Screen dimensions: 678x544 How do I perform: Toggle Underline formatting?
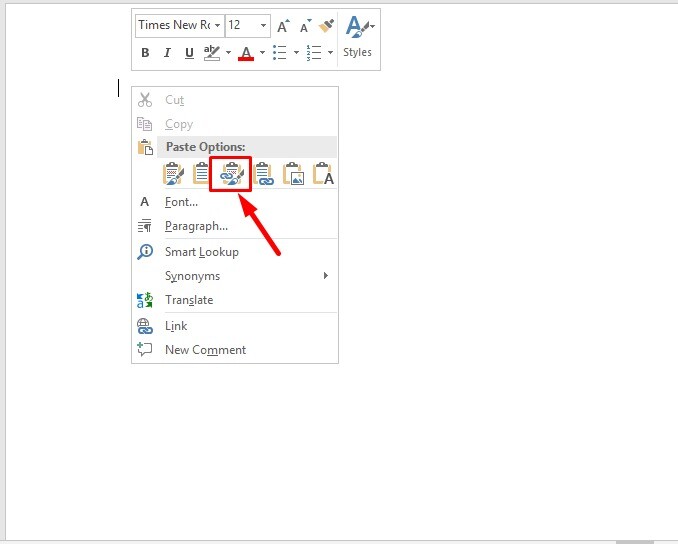189,53
